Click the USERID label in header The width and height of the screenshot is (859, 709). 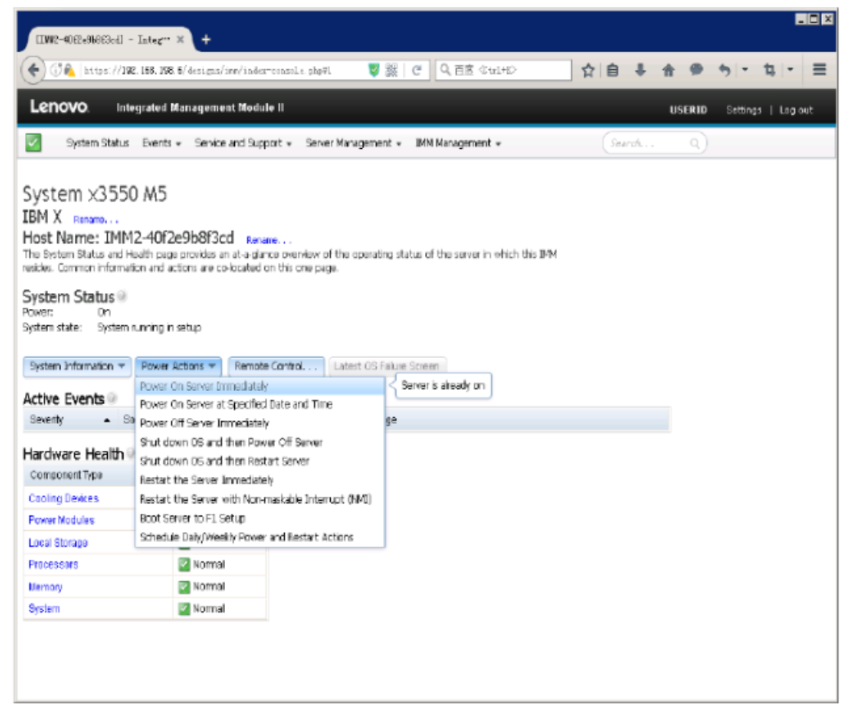pyautogui.click(x=688, y=110)
